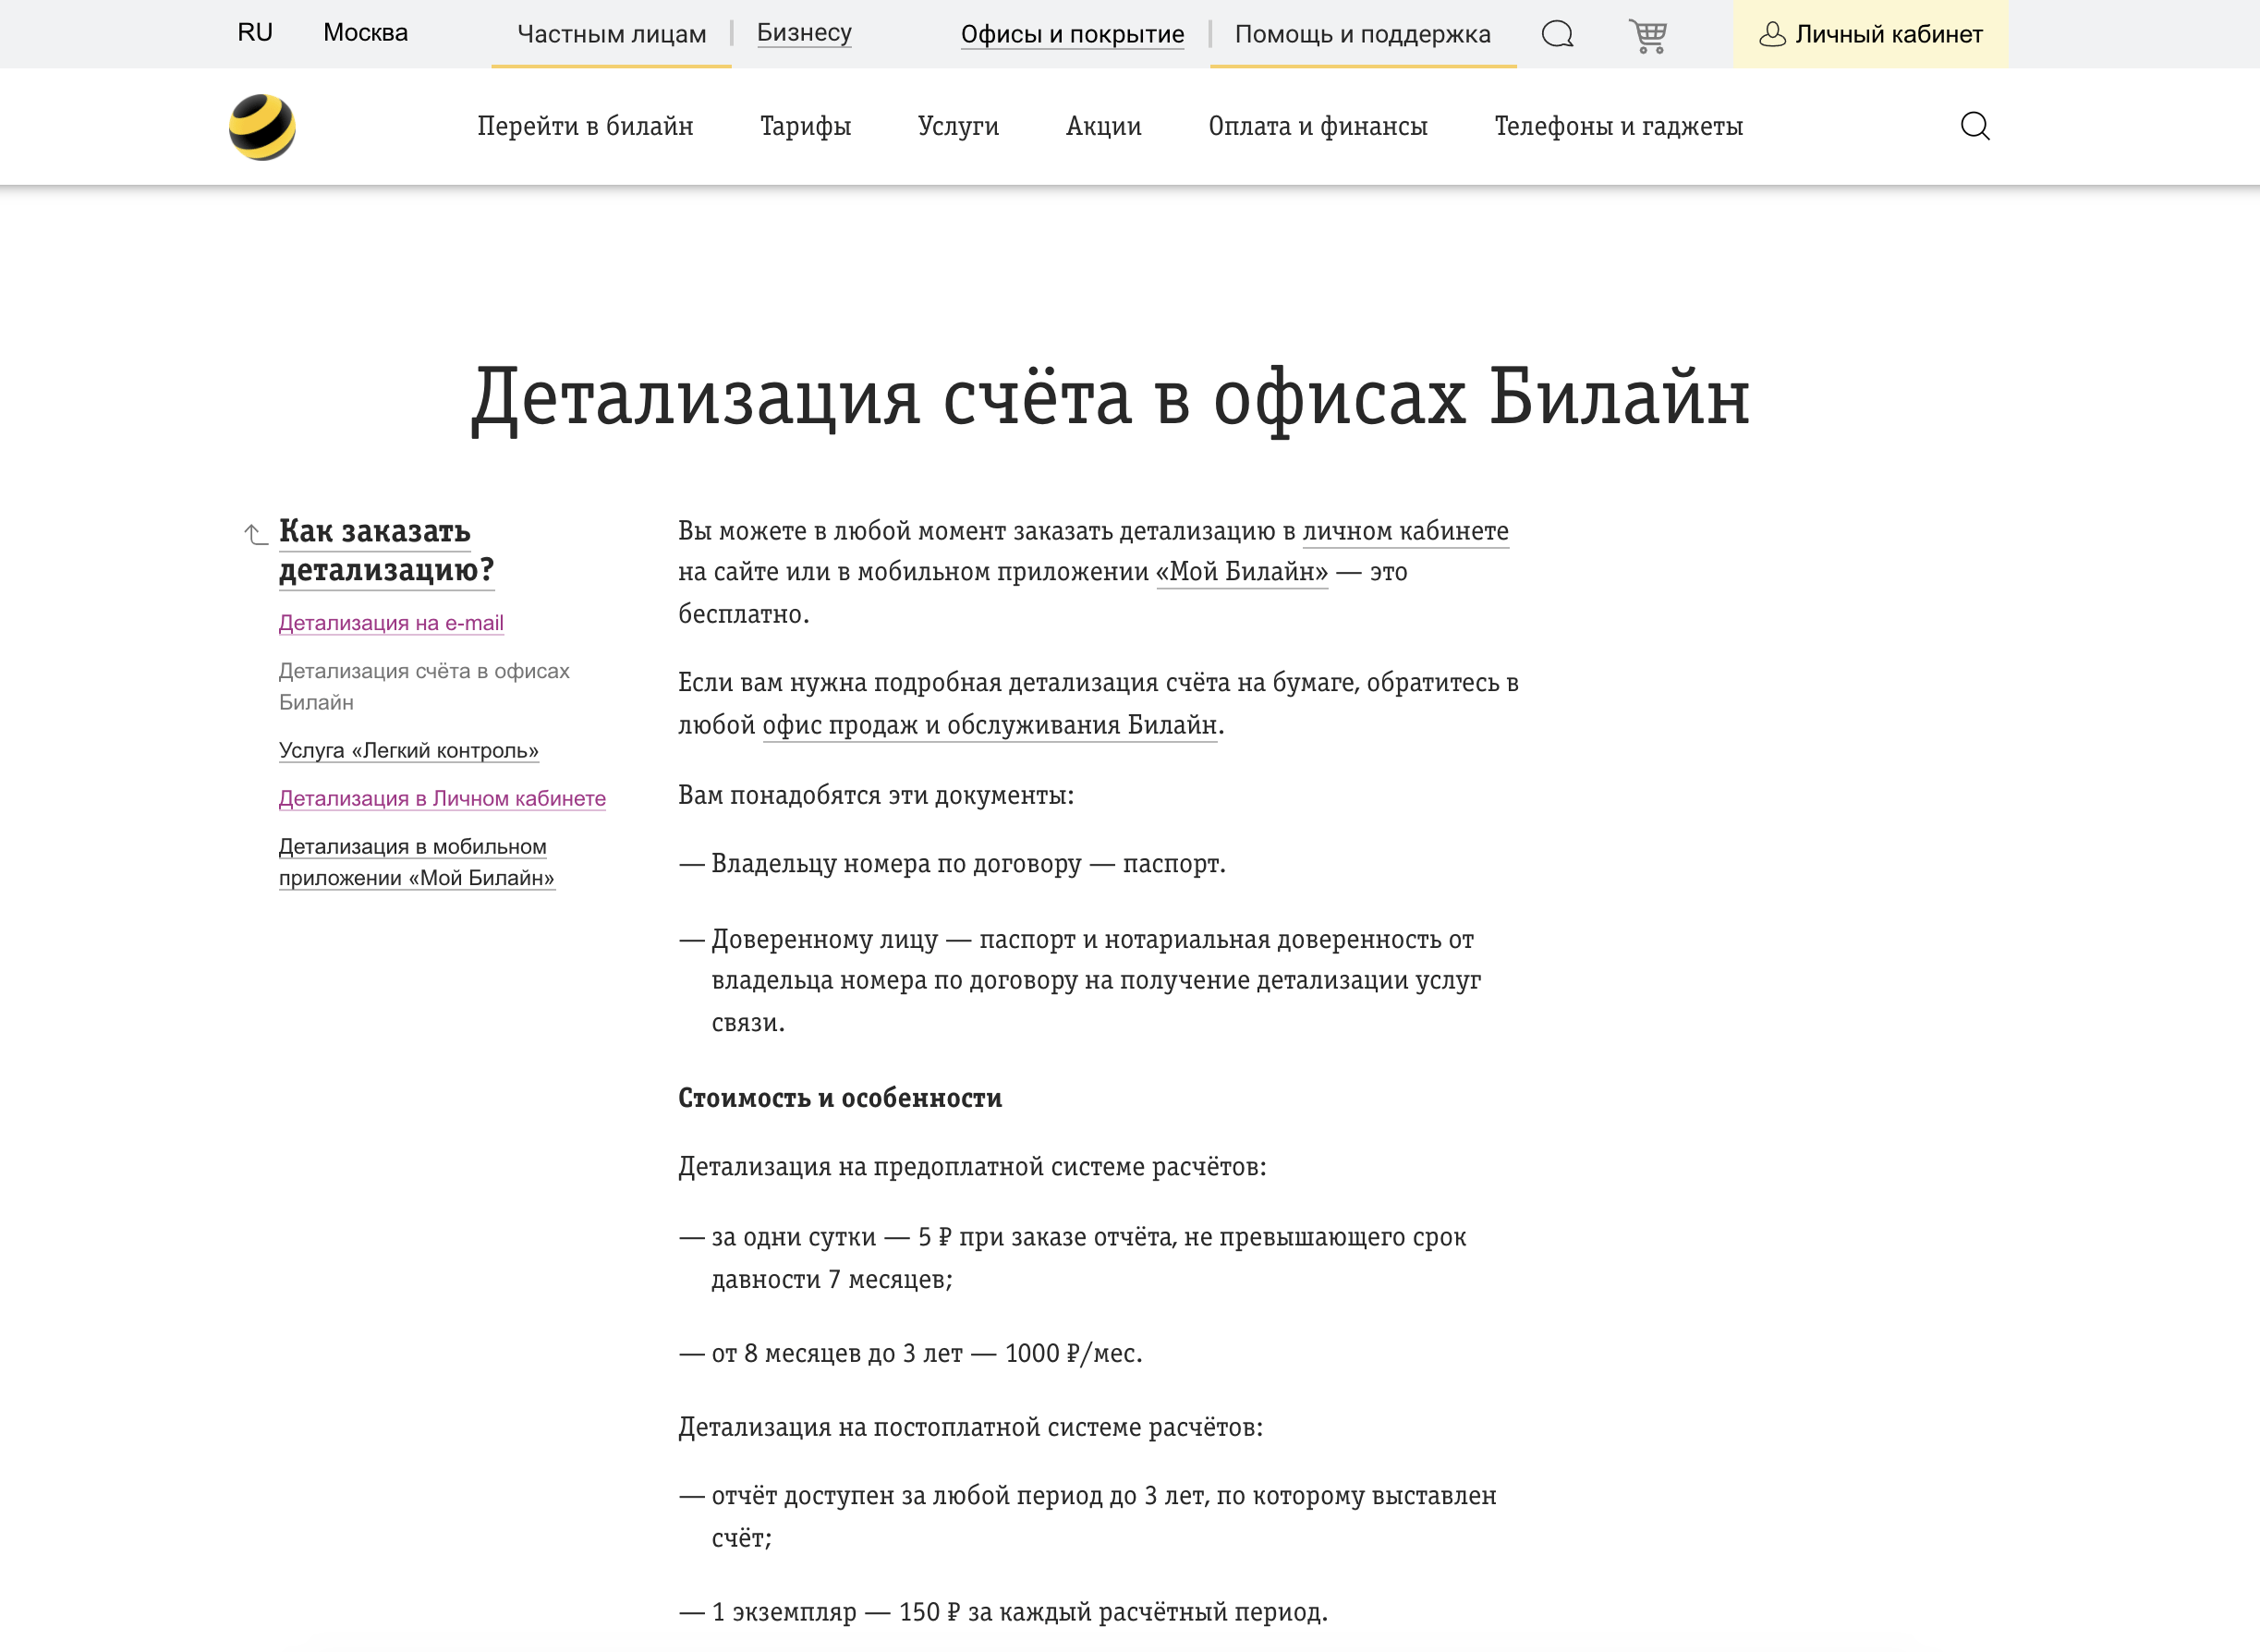Switch language via RU selector
Screen dimensions: 2260x1652
[254, 33]
